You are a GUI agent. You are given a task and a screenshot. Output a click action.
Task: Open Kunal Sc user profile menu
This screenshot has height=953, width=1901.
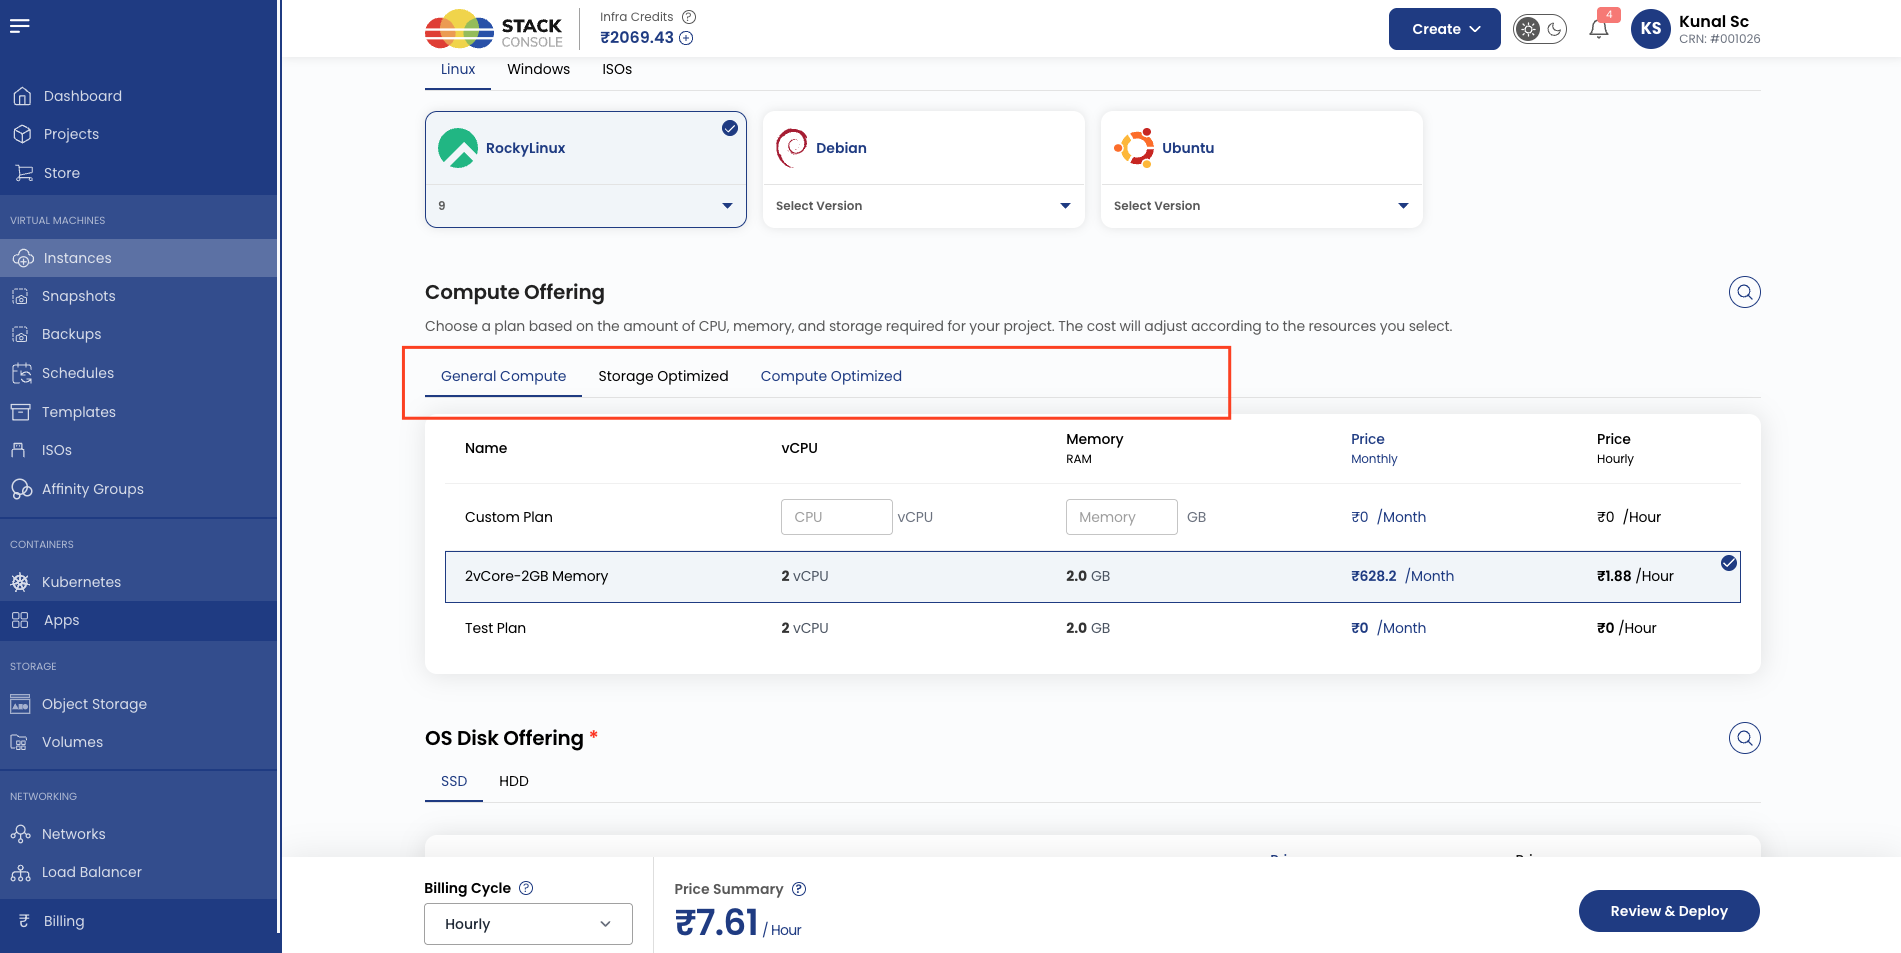click(1719, 29)
